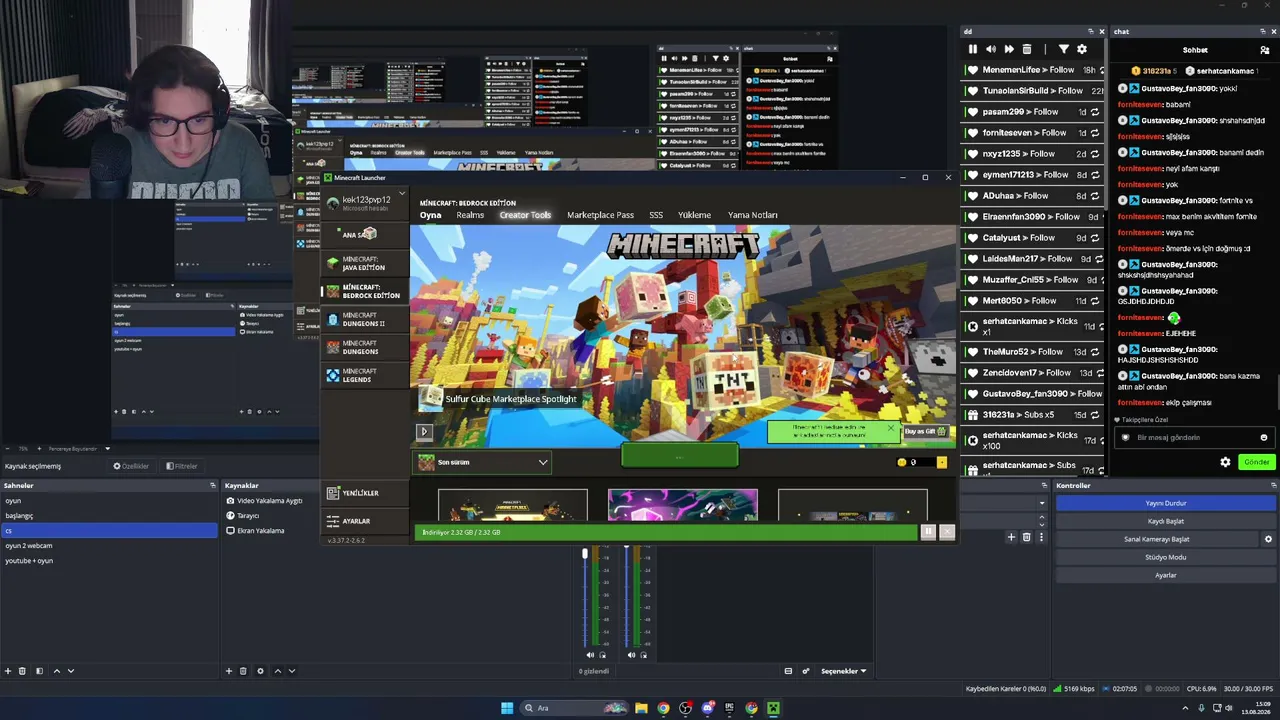The height and width of the screenshot is (720, 1280).
Task: Toggle monitoring on first mixer channel
Action: [x=602, y=655]
